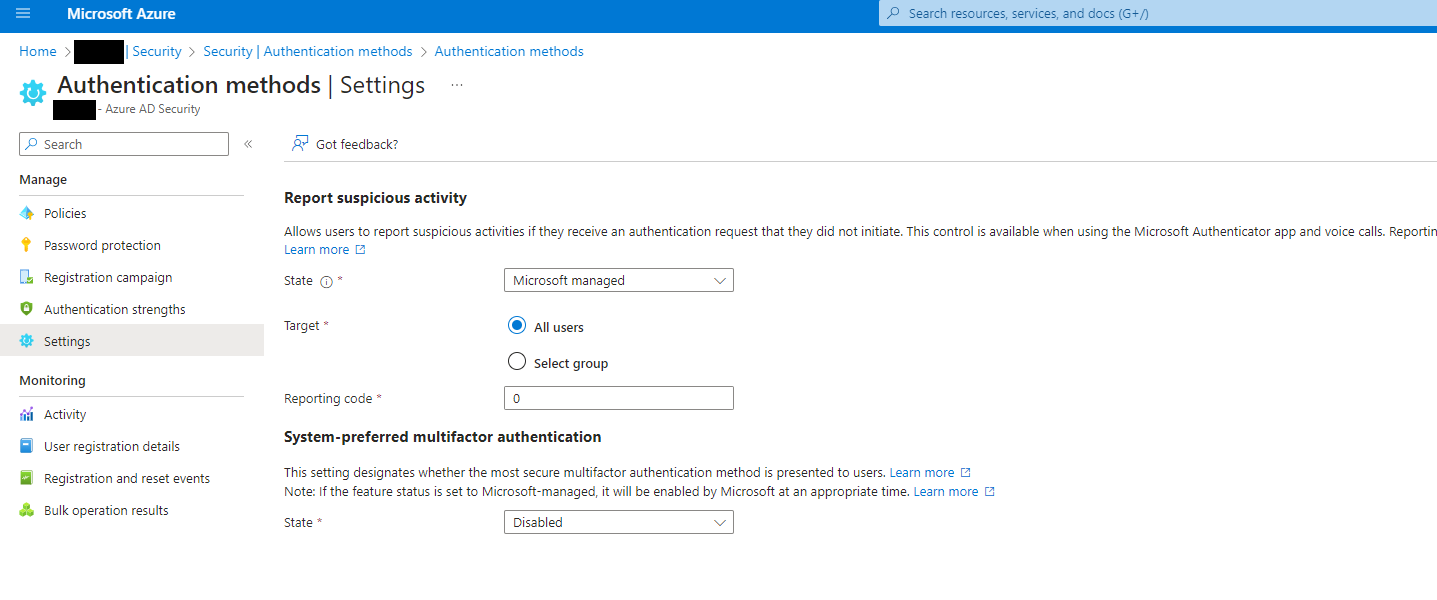The image size is (1437, 600).
Task: Open Security breadcrumb link
Action: [x=157, y=51]
